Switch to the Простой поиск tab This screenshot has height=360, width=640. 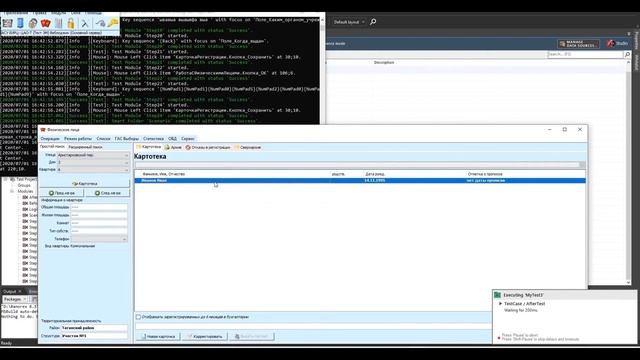click(x=52, y=147)
